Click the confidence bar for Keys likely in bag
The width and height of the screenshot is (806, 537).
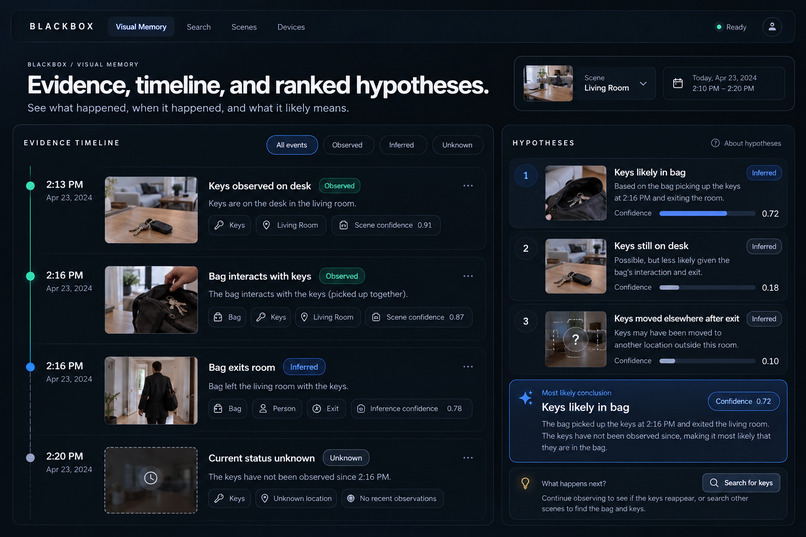coord(707,213)
